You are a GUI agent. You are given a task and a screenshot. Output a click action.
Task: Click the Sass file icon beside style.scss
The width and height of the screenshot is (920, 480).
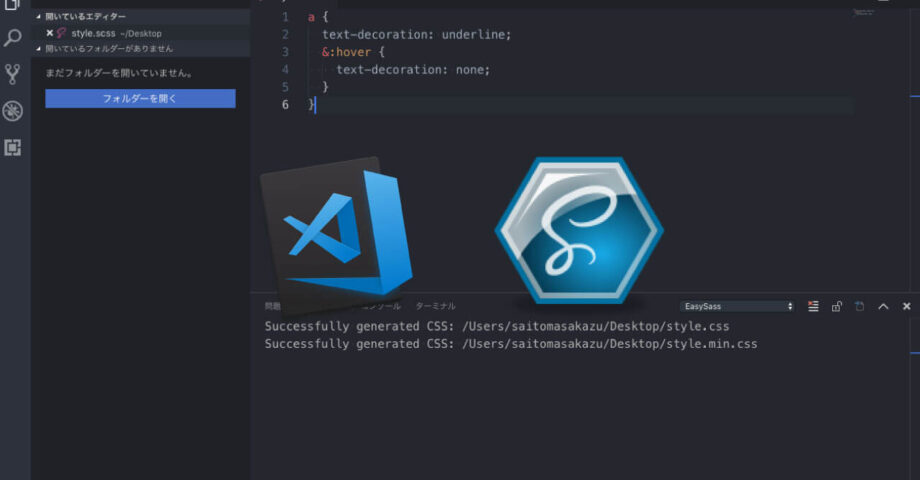point(62,33)
